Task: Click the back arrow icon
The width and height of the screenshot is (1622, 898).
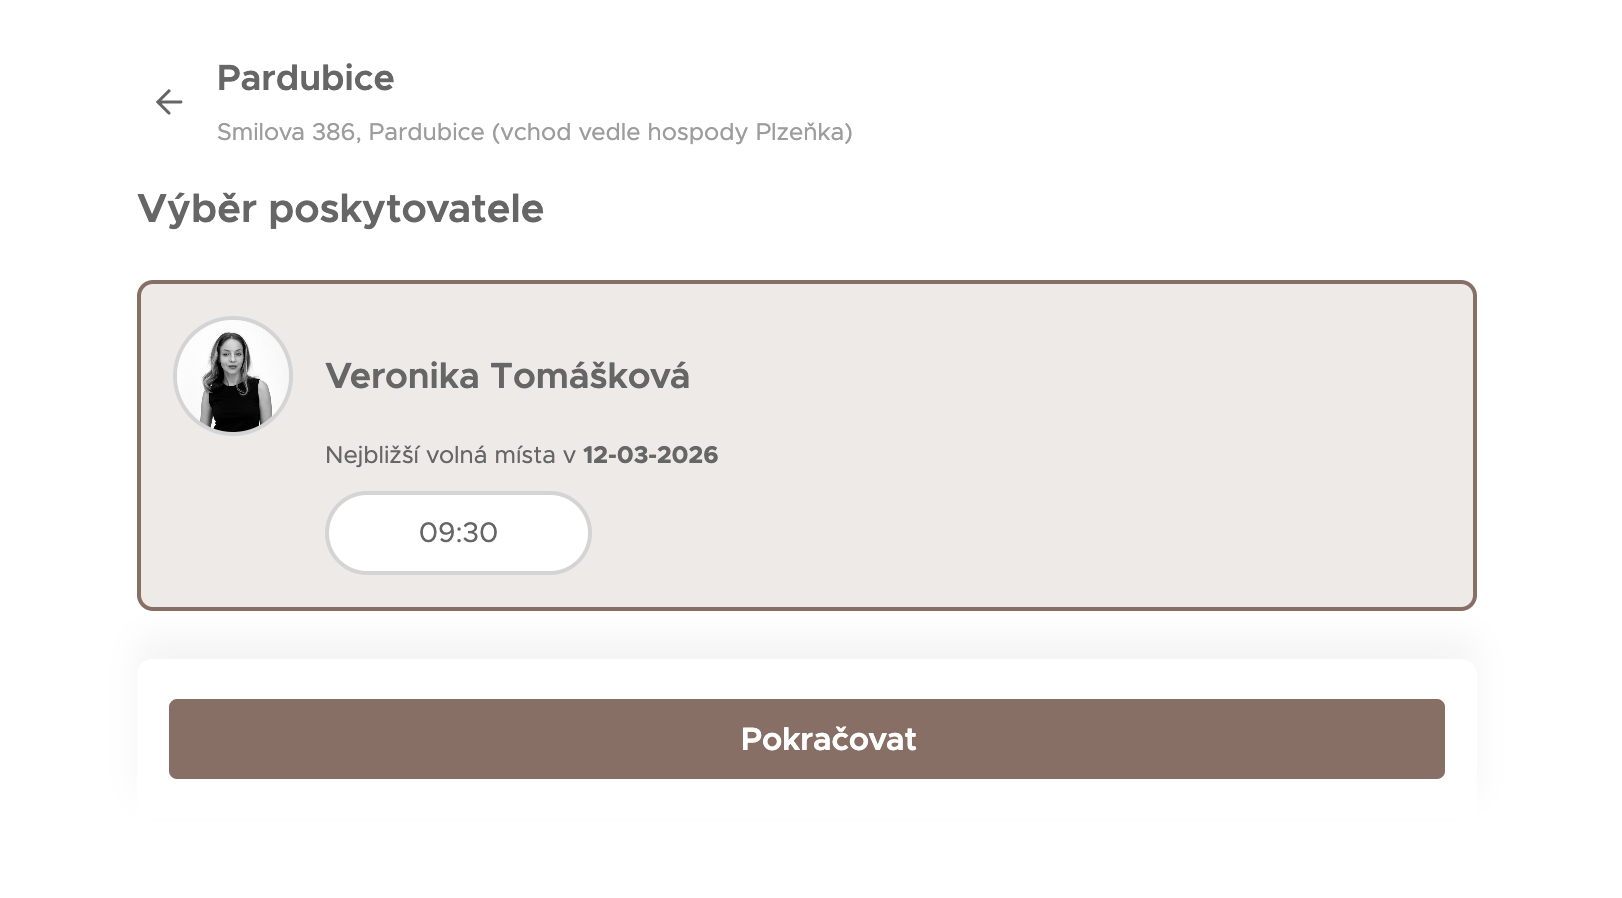Action: click(x=169, y=102)
